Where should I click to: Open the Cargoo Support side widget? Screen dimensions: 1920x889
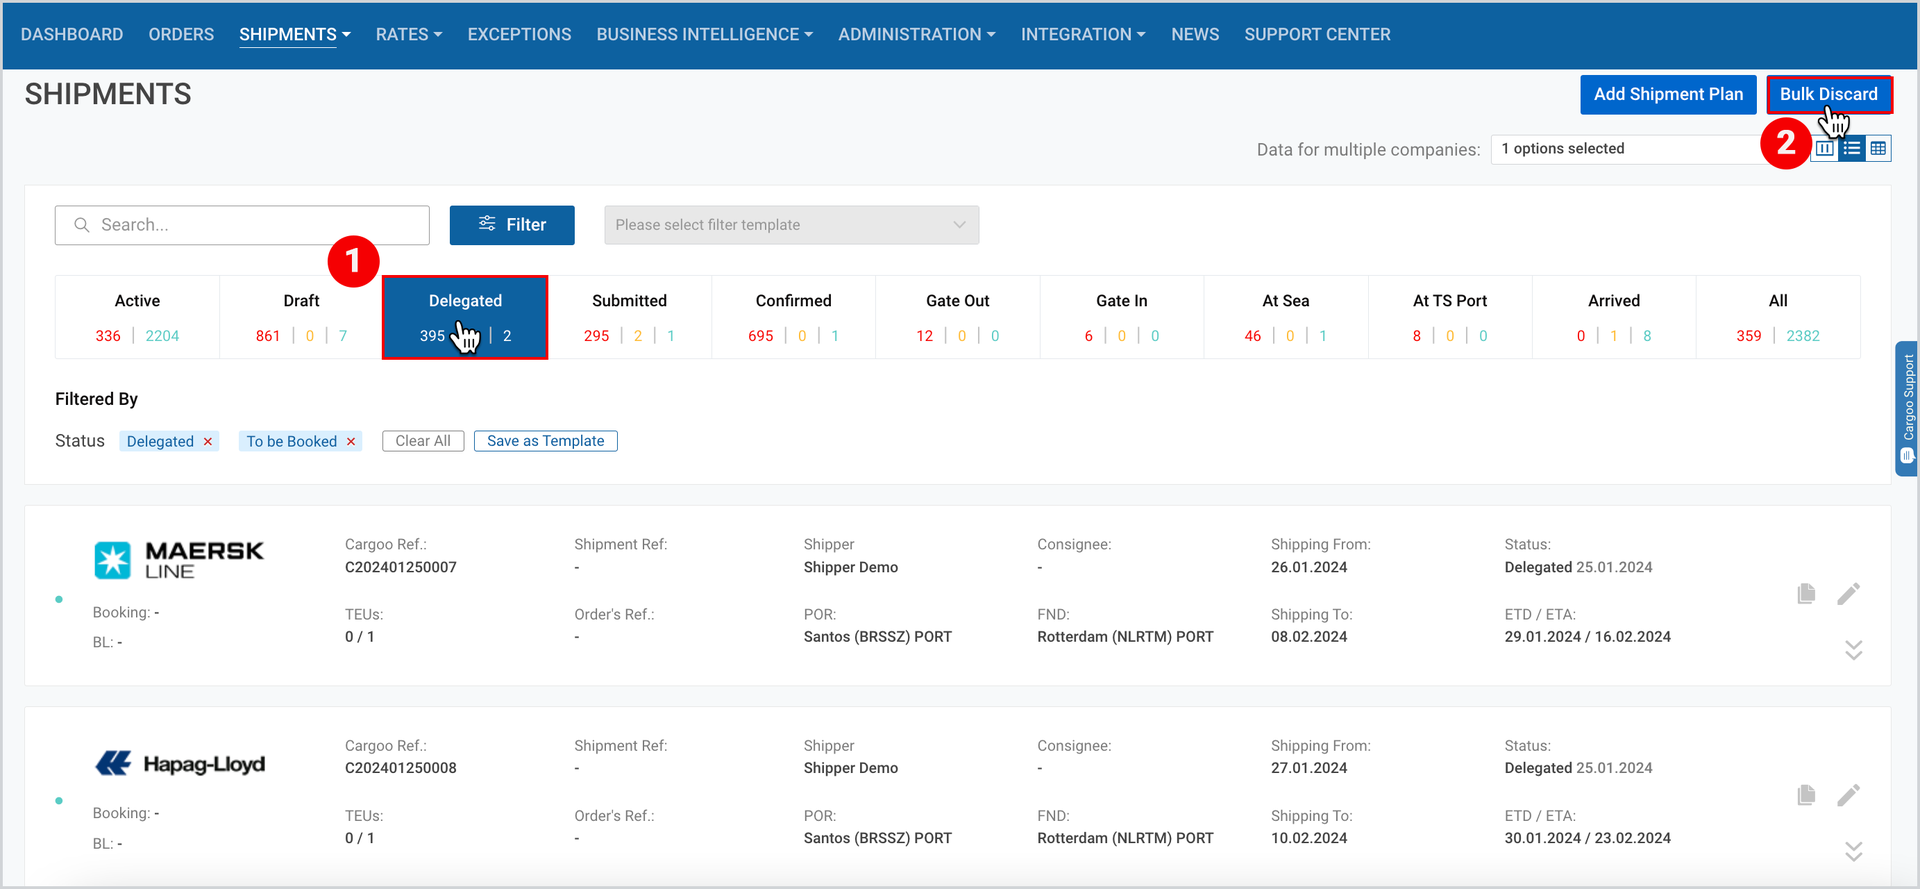click(1907, 409)
